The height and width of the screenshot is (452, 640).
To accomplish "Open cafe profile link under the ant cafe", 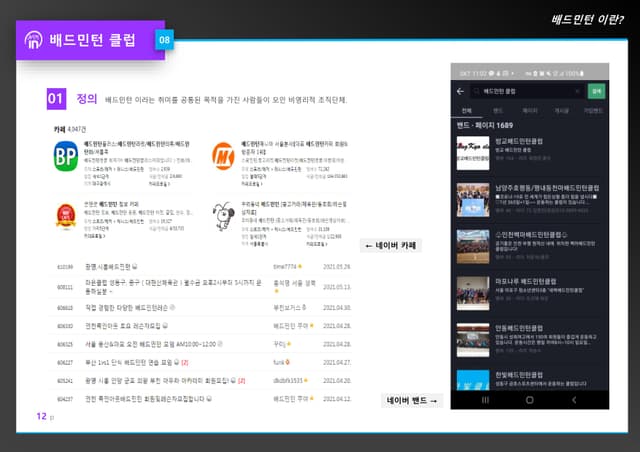I will pos(317,244).
